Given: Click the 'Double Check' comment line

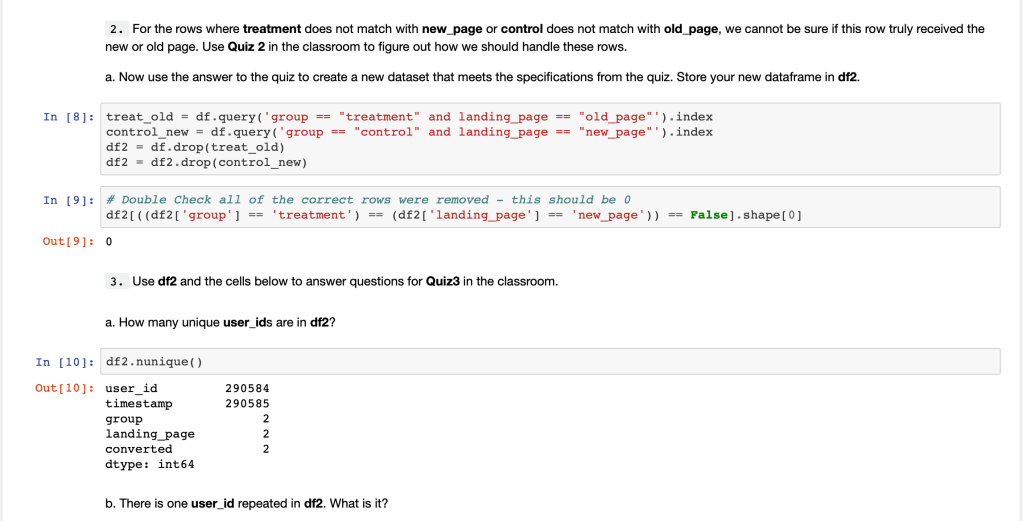Looking at the screenshot, I should [x=368, y=200].
